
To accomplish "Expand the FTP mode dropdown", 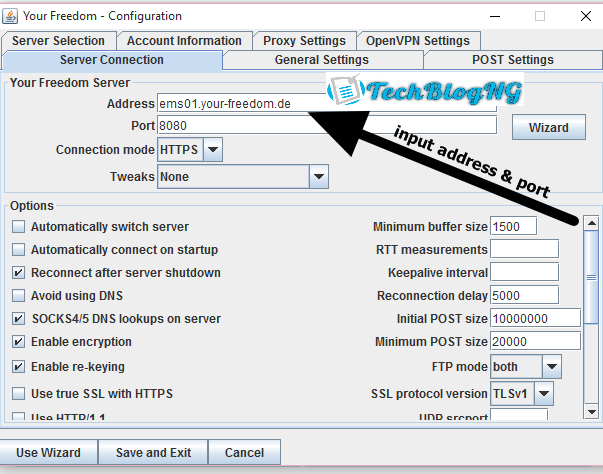I will [x=552, y=367].
